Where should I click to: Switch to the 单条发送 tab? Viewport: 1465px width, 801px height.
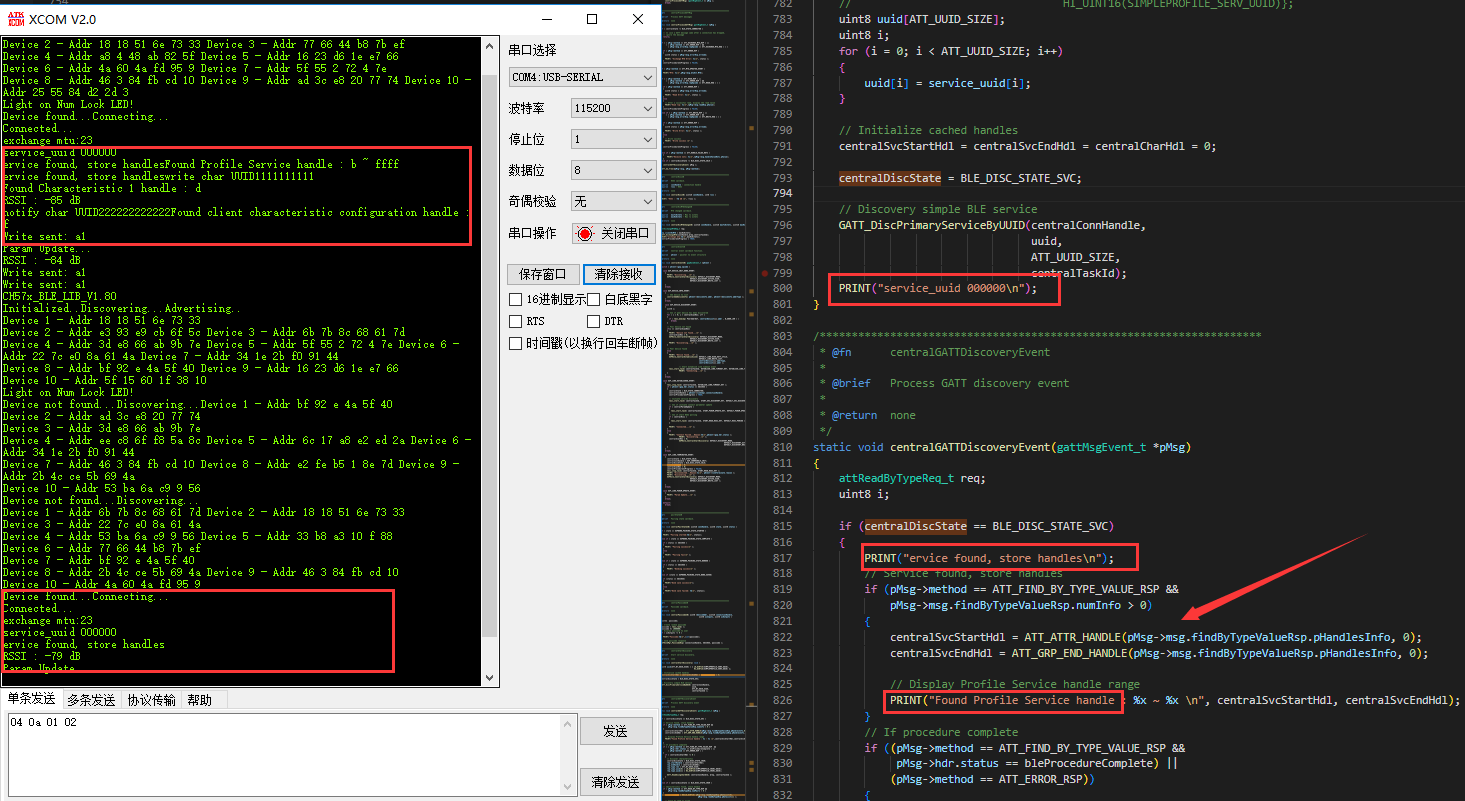coord(31,699)
